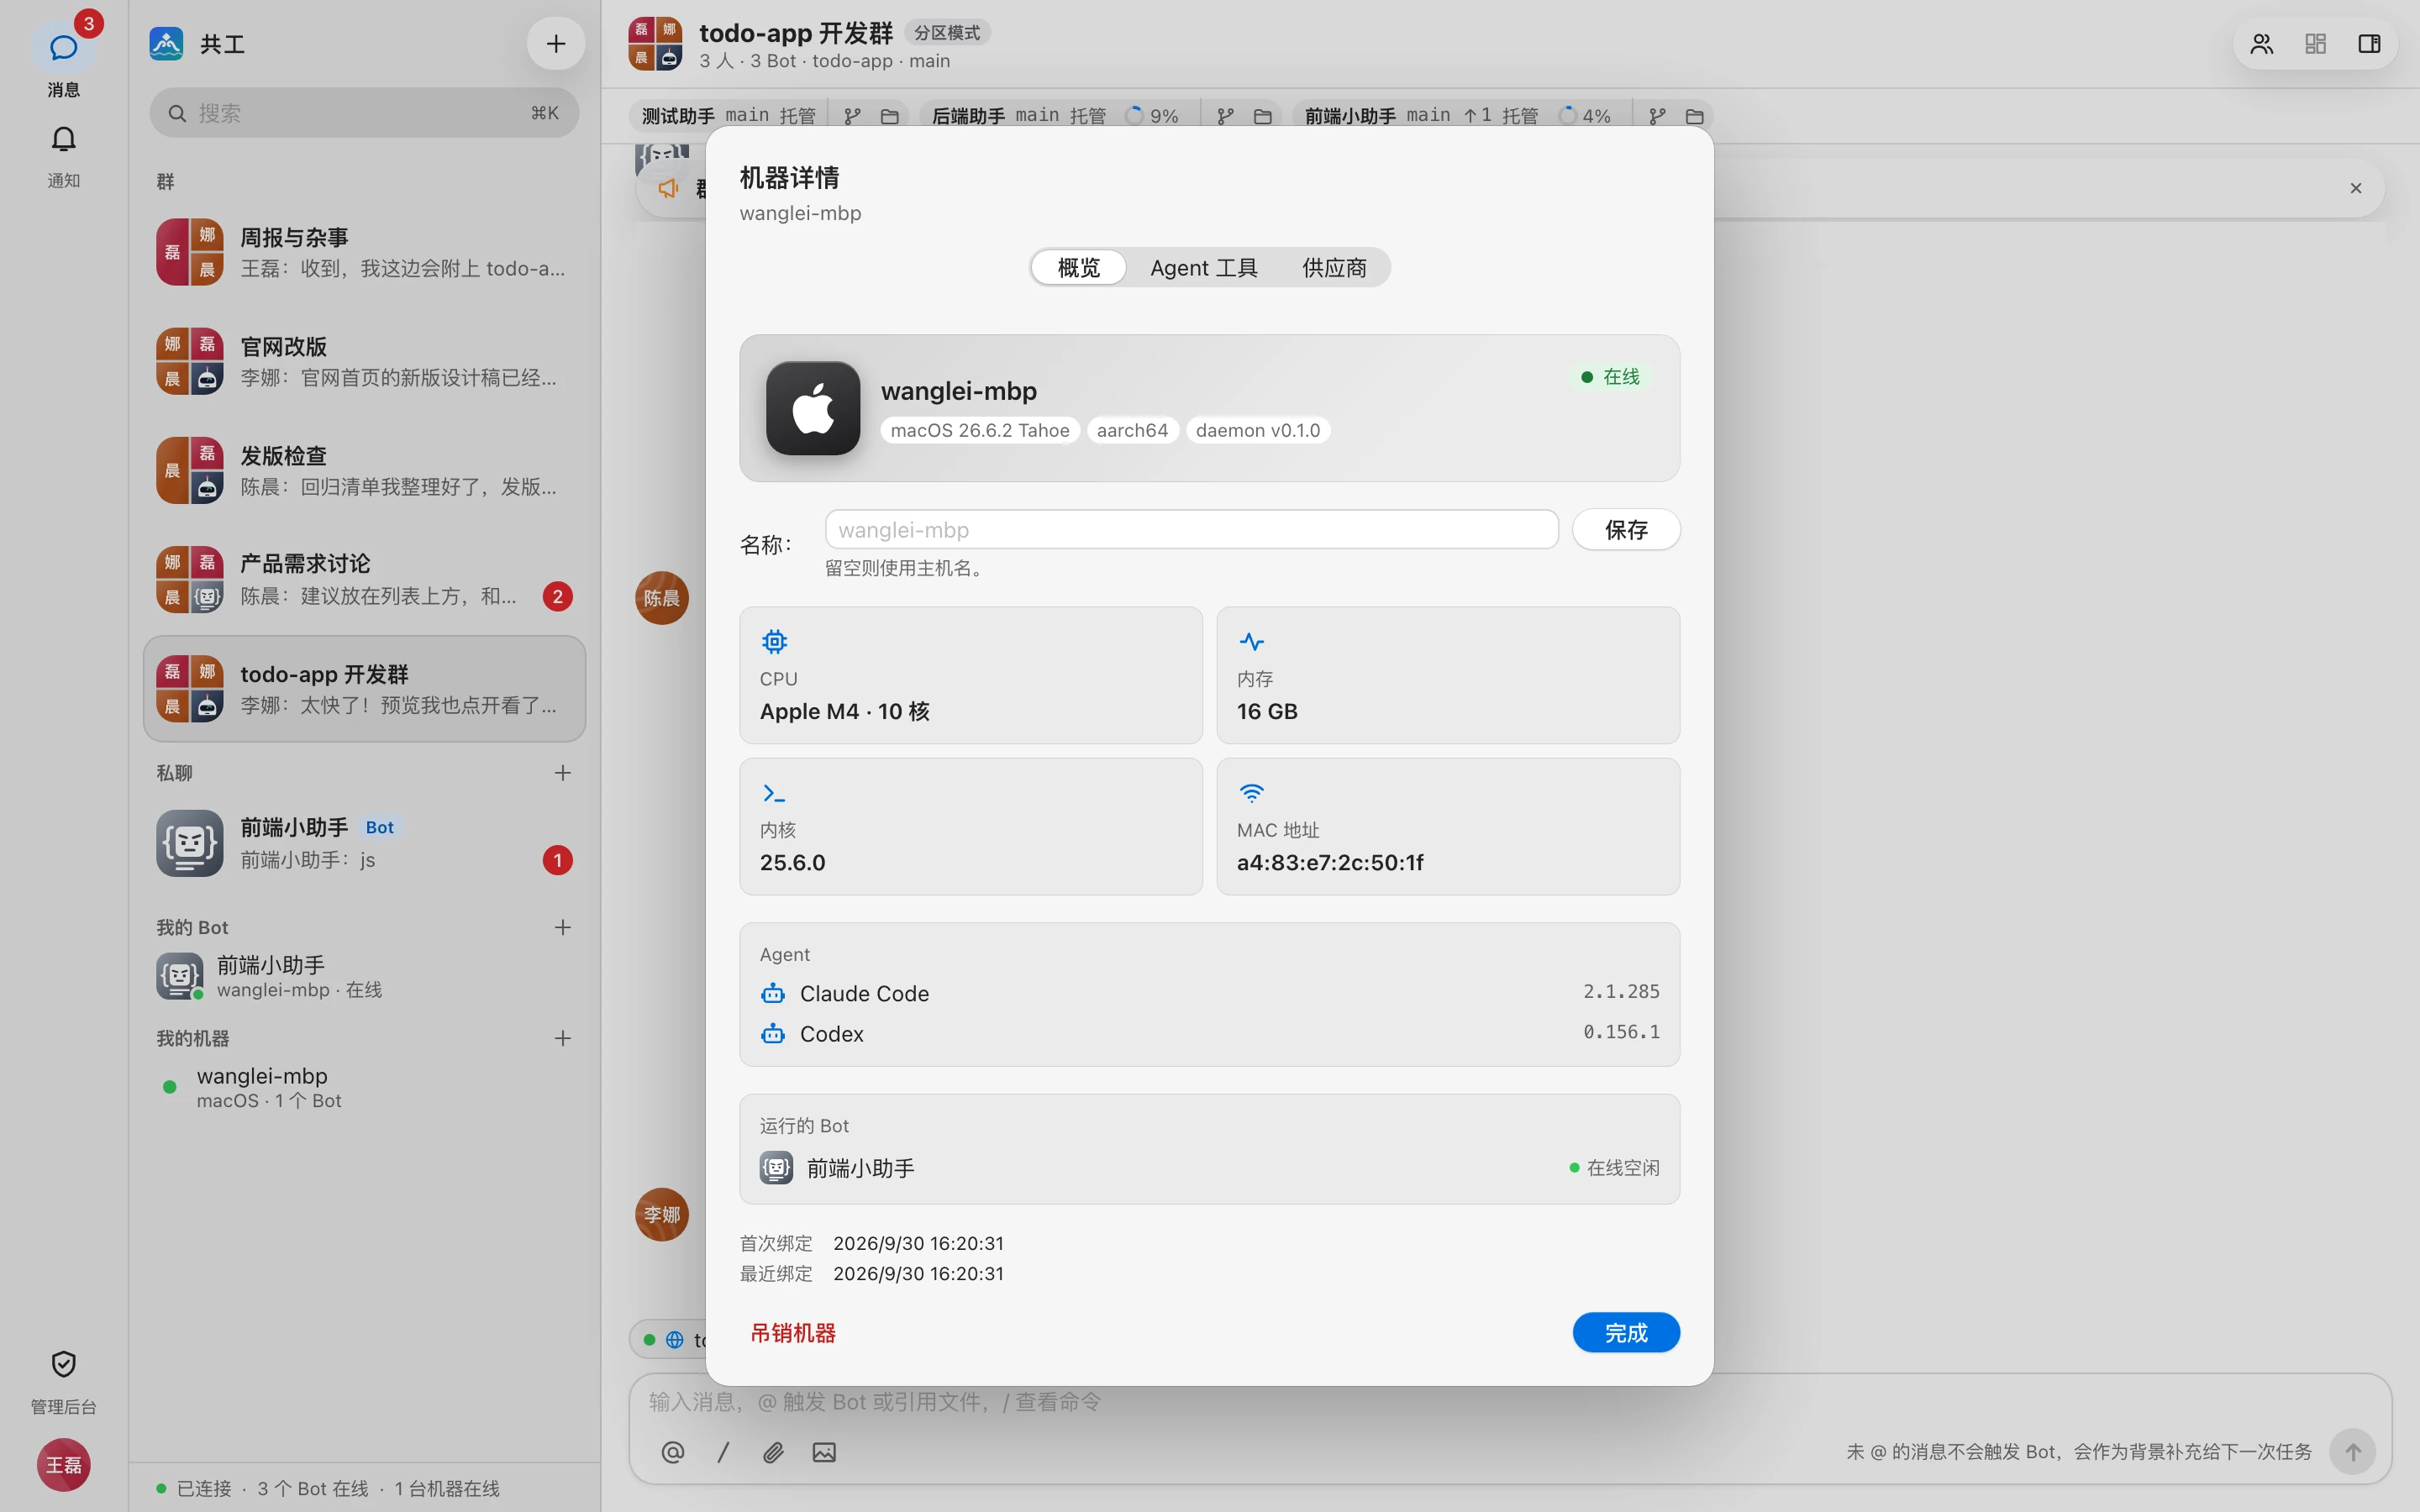Open the group members icon in header
The image size is (2420, 1512).
tap(2262, 44)
